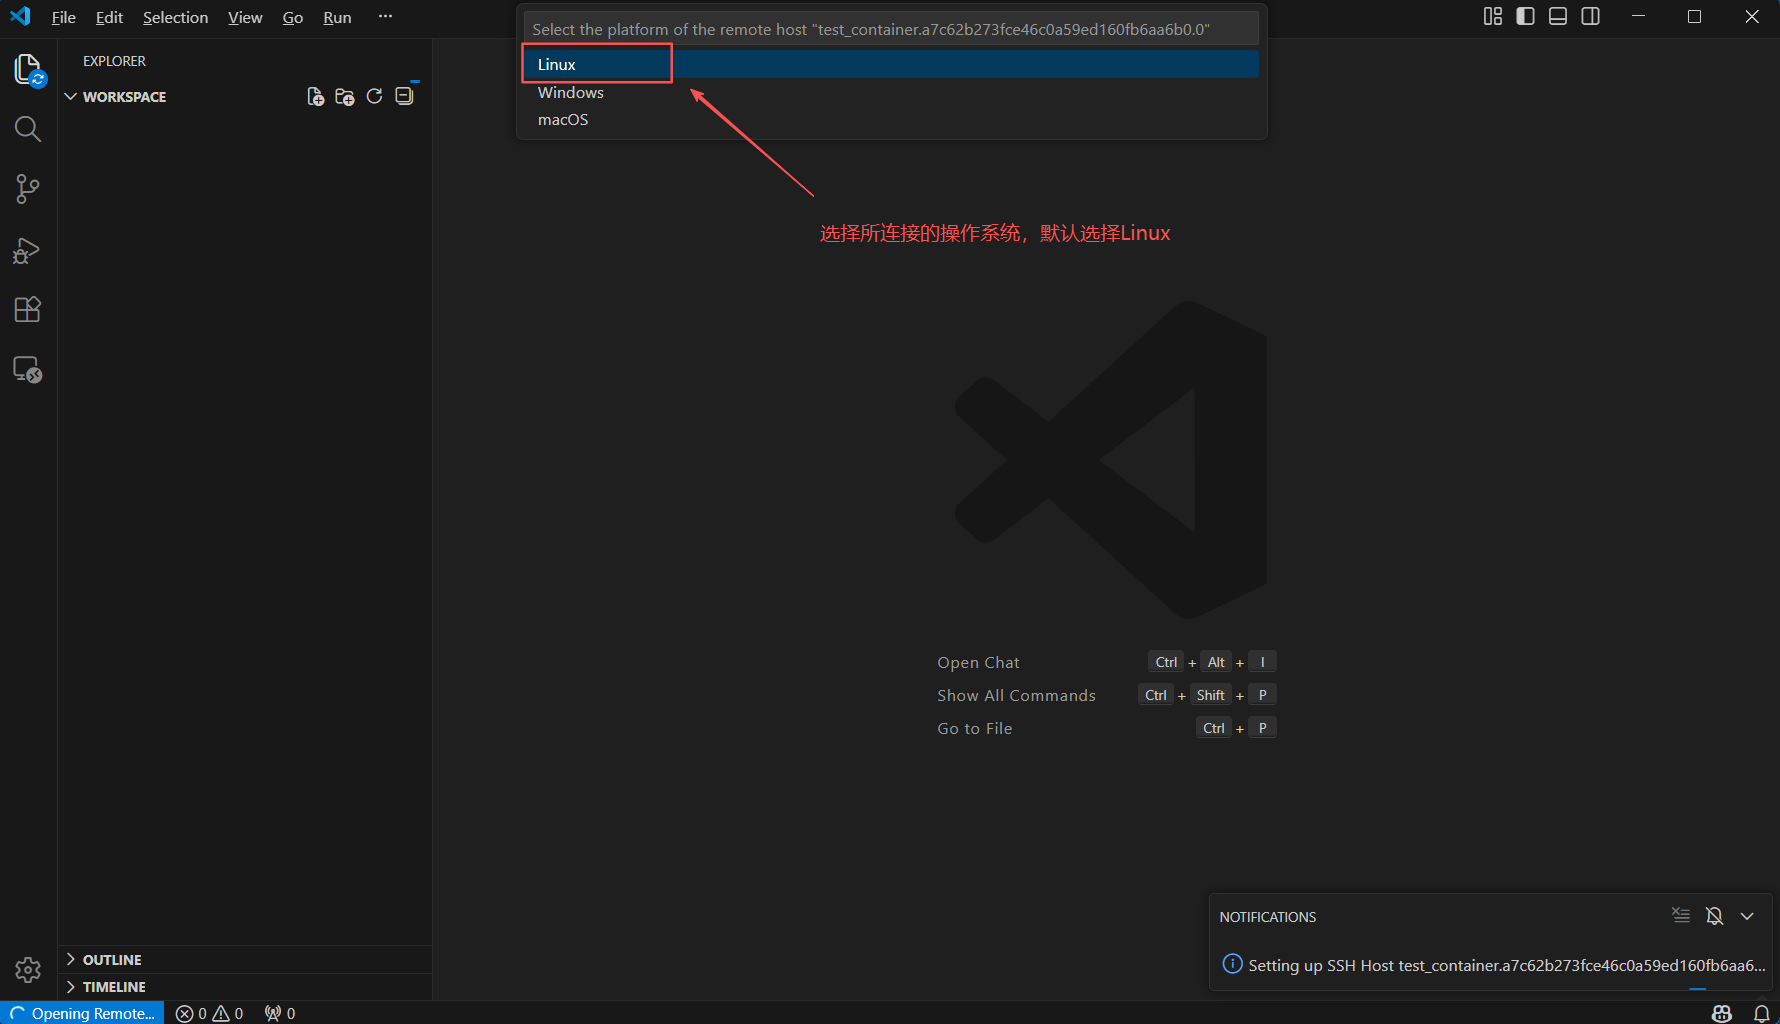This screenshot has height=1024, width=1780.
Task: Select macOS as remote platform
Action: (891, 119)
